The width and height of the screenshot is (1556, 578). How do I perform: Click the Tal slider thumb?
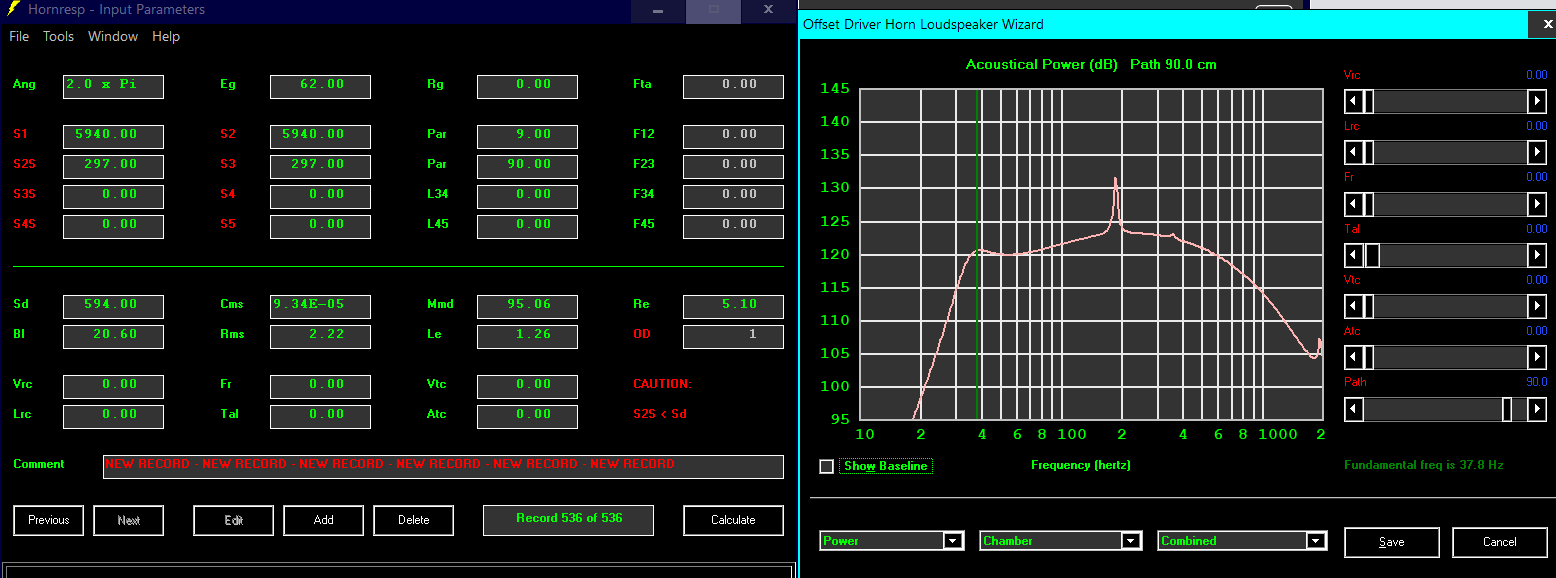tap(1373, 255)
